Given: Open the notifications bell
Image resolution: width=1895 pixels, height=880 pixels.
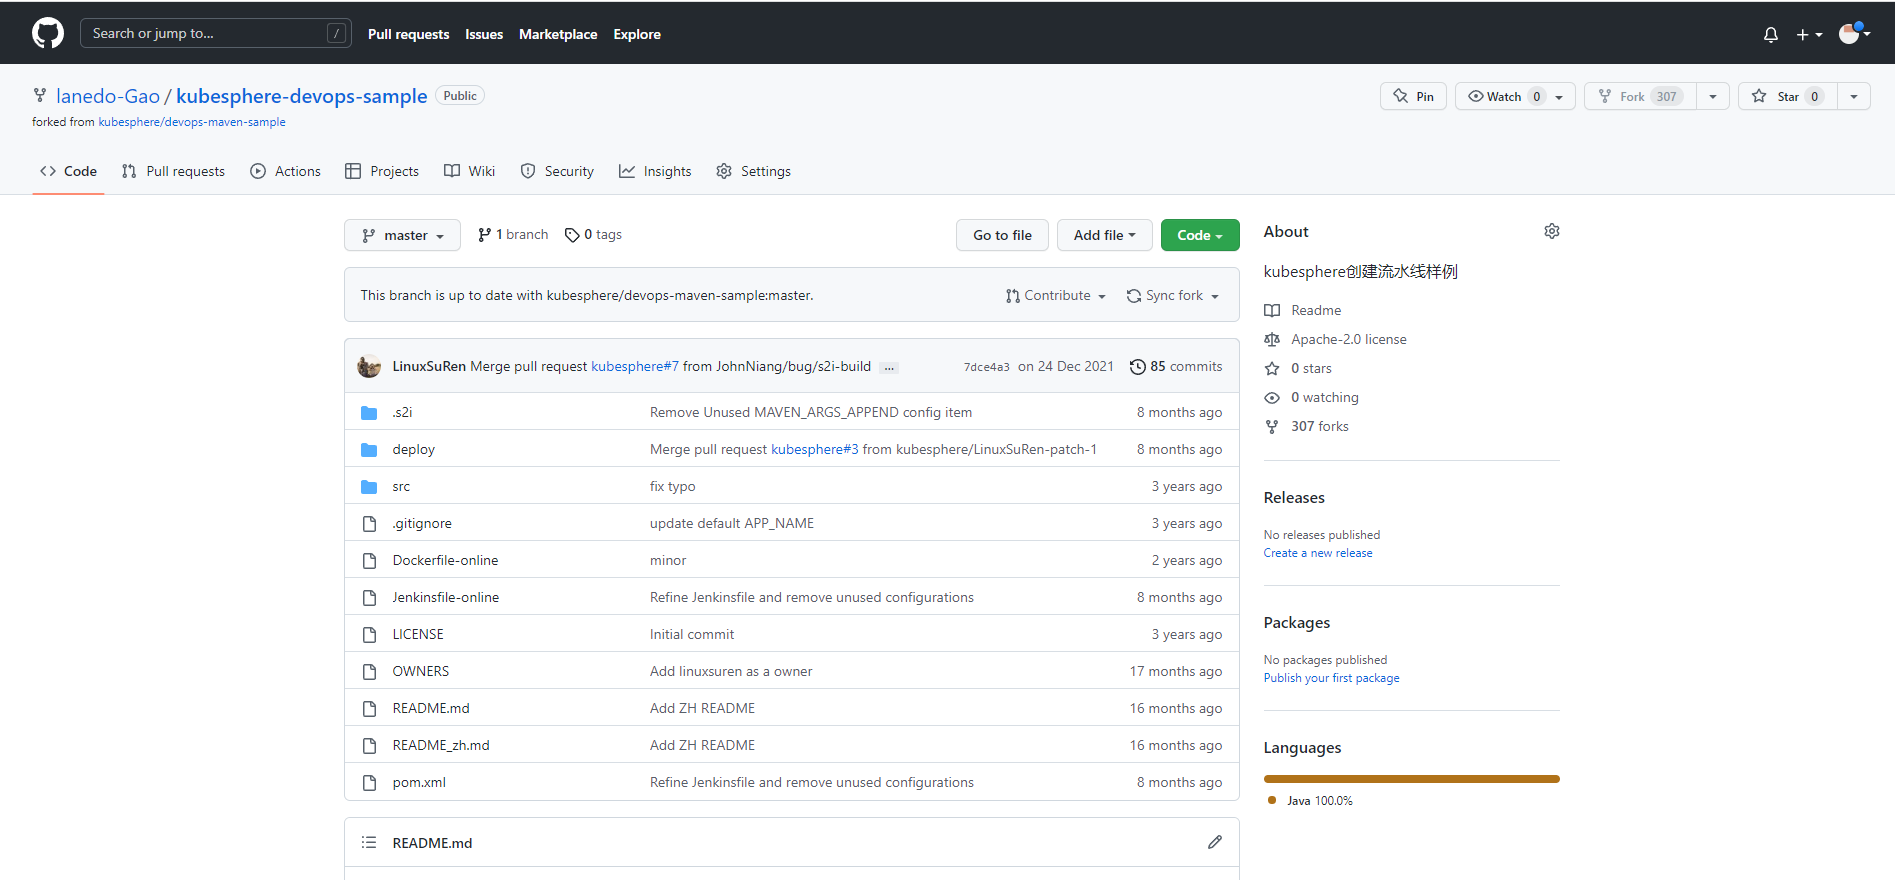Looking at the screenshot, I should 1771,34.
